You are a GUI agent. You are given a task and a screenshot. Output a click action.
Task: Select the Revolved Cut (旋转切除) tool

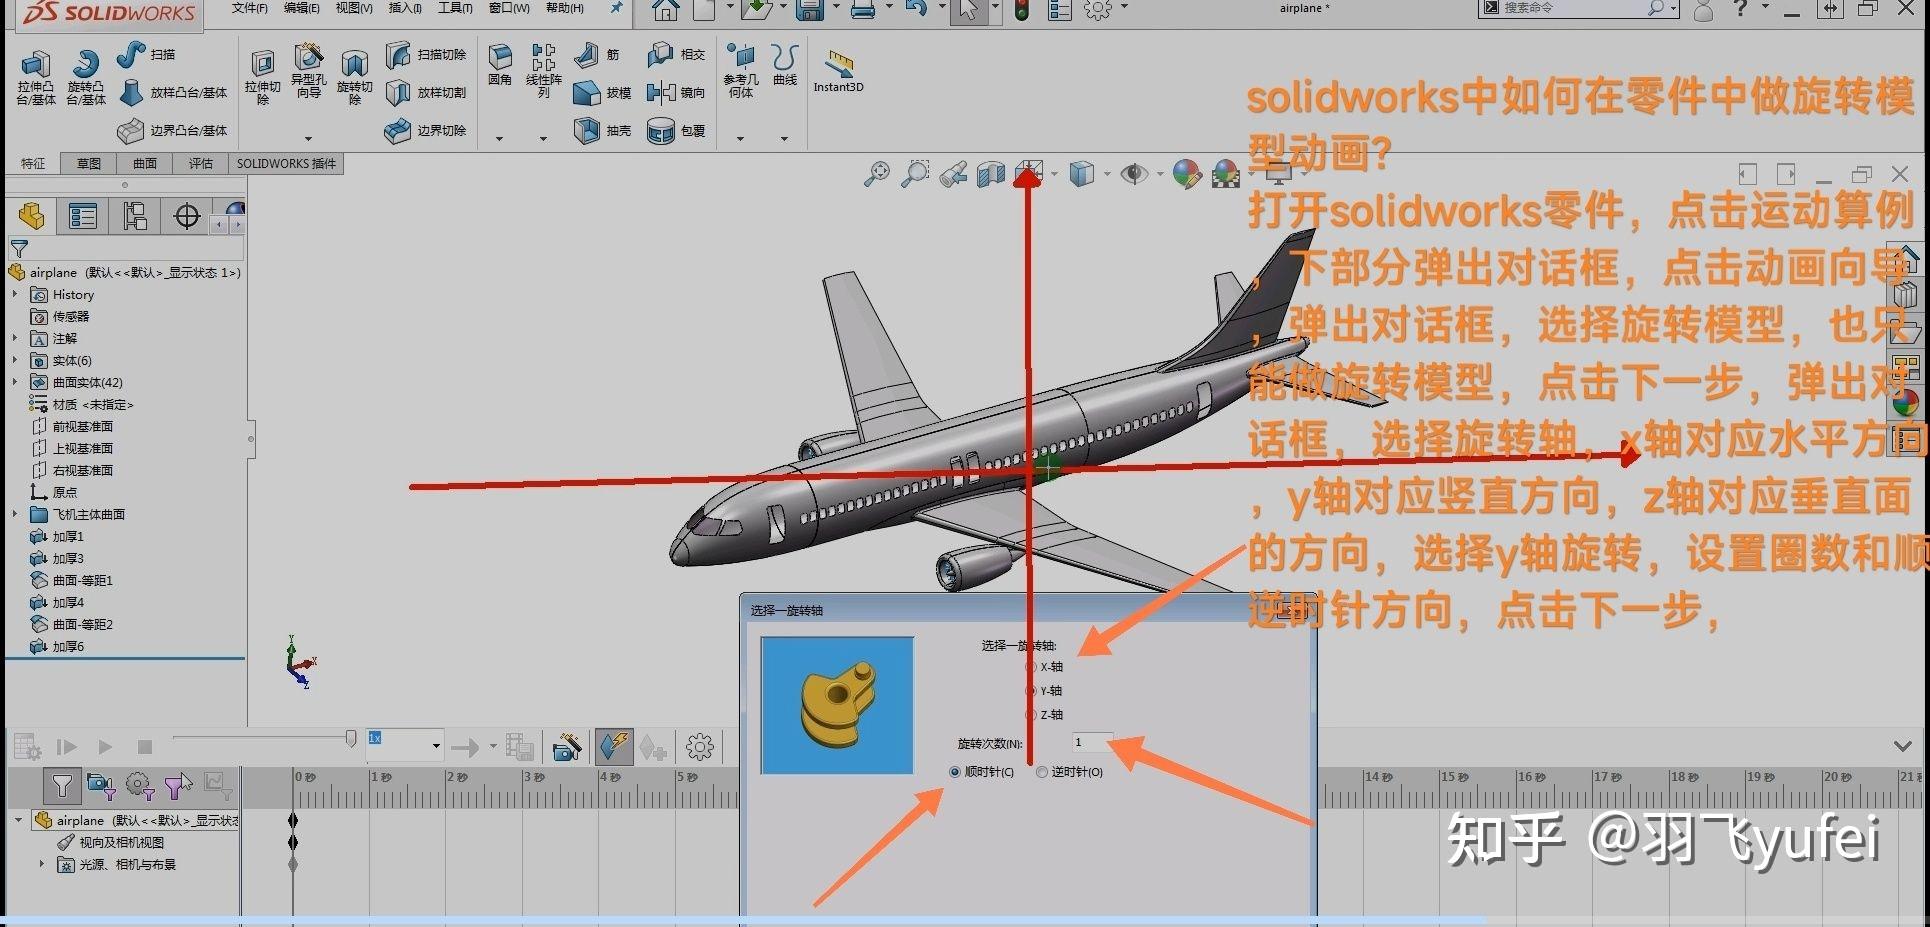point(354,78)
